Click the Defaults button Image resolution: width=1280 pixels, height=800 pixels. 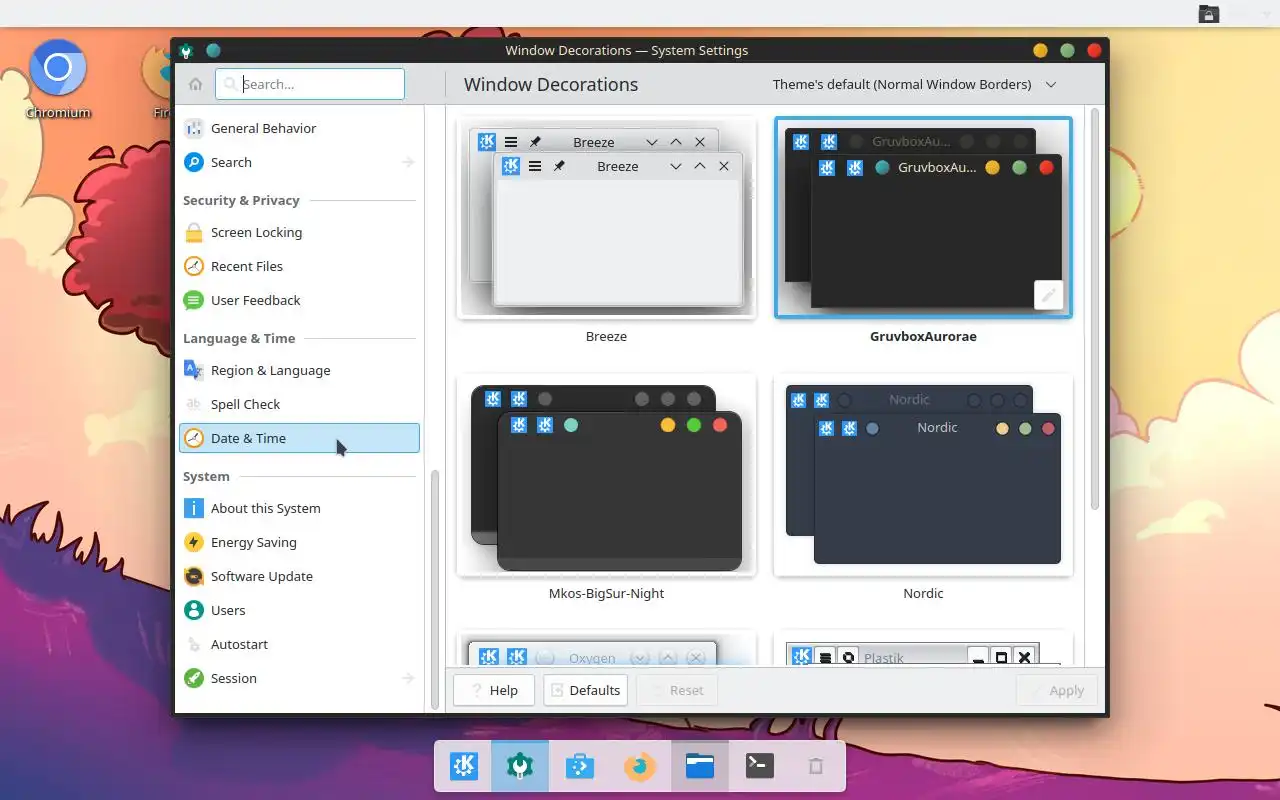(x=586, y=690)
